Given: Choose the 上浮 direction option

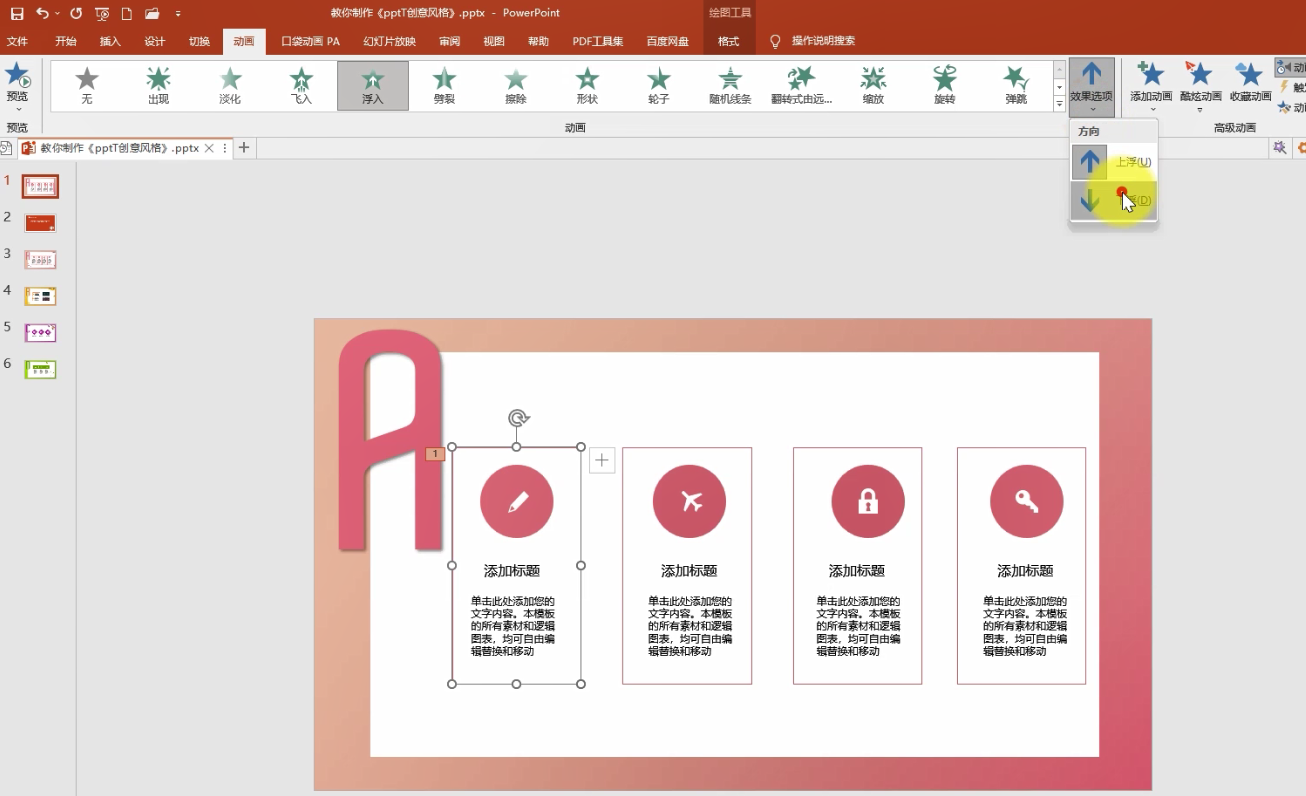Looking at the screenshot, I should (1114, 162).
